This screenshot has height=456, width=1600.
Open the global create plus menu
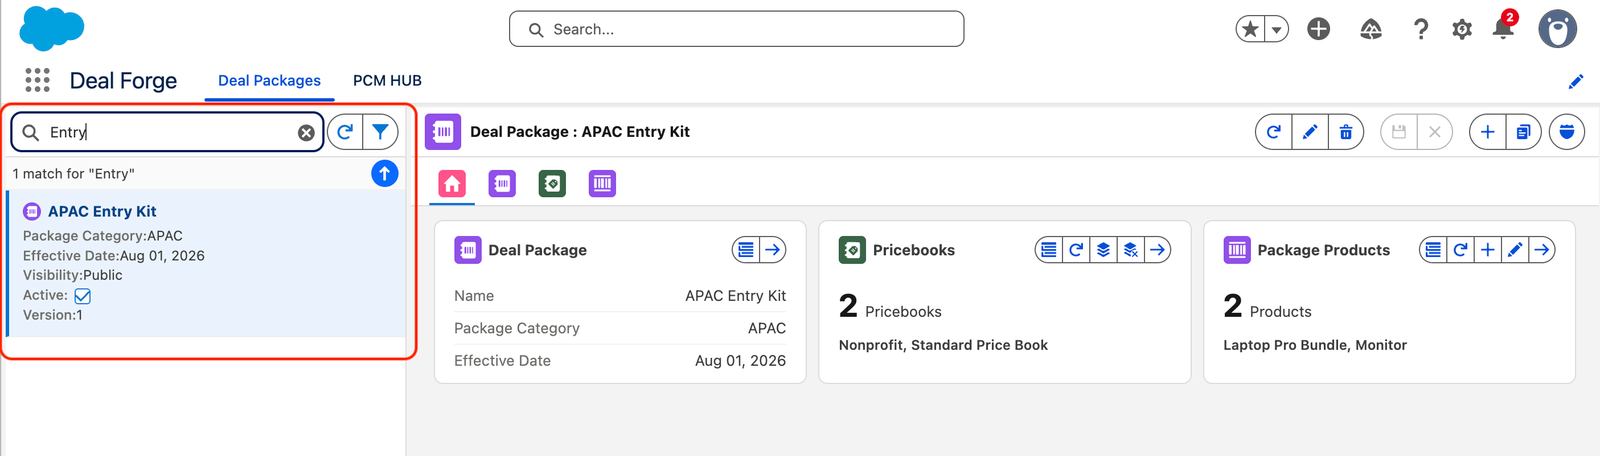click(1319, 29)
